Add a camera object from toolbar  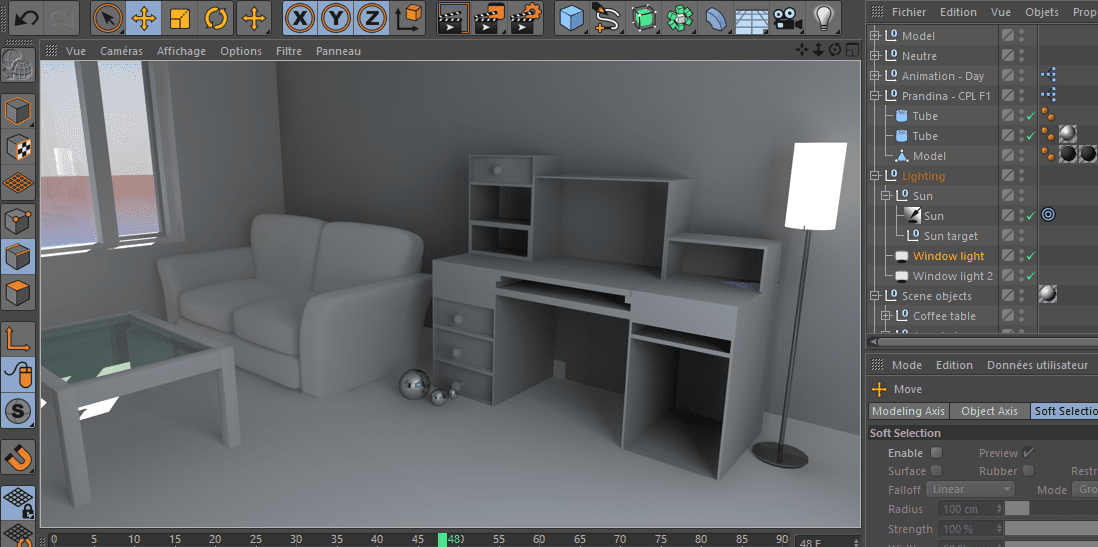tap(788, 18)
